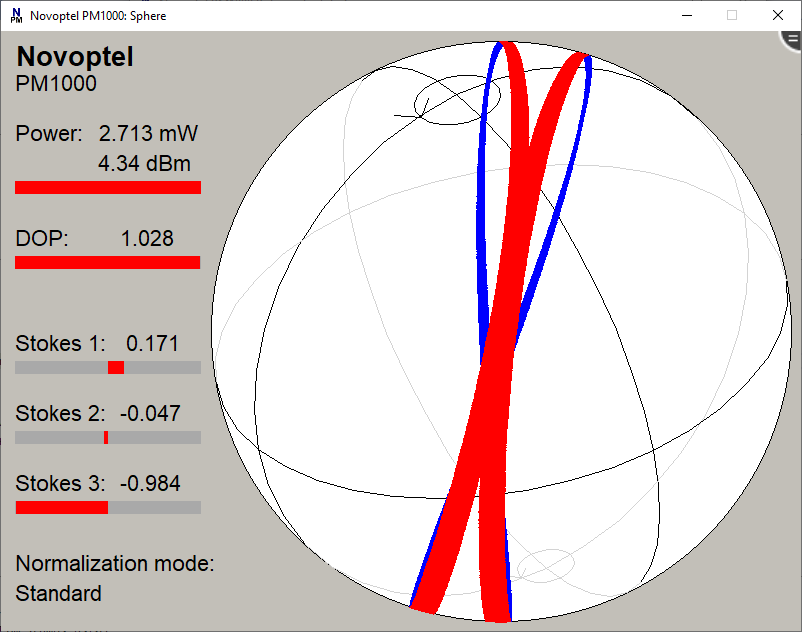Click the small circle near sphere top
The width and height of the screenshot is (802, 632).
(x=449, y=102)
